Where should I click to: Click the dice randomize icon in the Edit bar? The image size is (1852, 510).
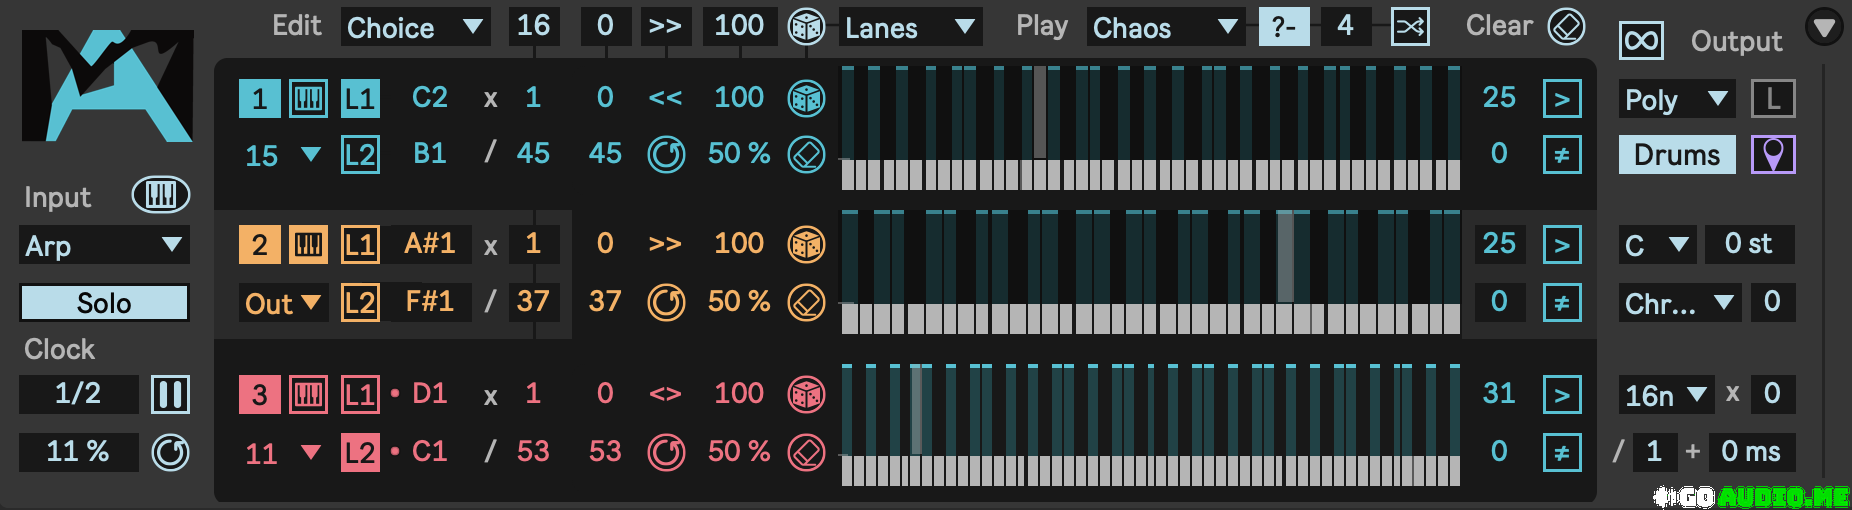[x=806, y=27]
